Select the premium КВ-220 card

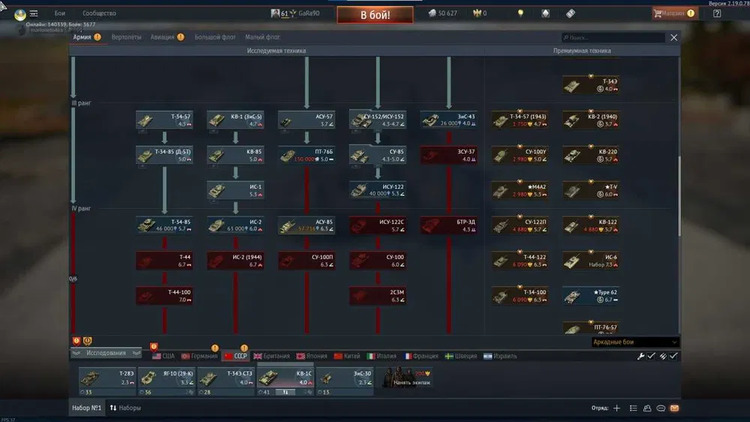(x=591, y=155)
